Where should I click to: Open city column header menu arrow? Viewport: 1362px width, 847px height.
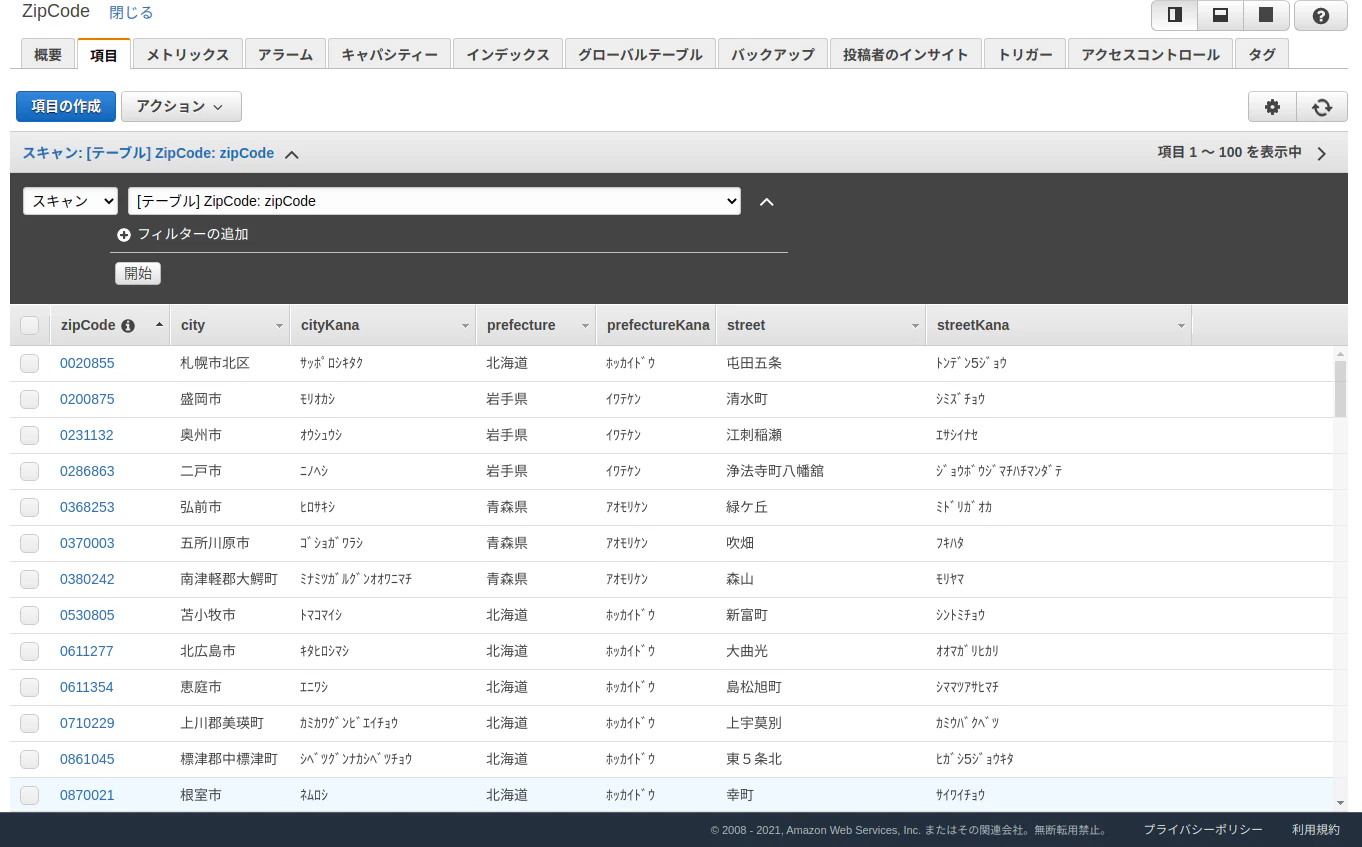point(279,326)
